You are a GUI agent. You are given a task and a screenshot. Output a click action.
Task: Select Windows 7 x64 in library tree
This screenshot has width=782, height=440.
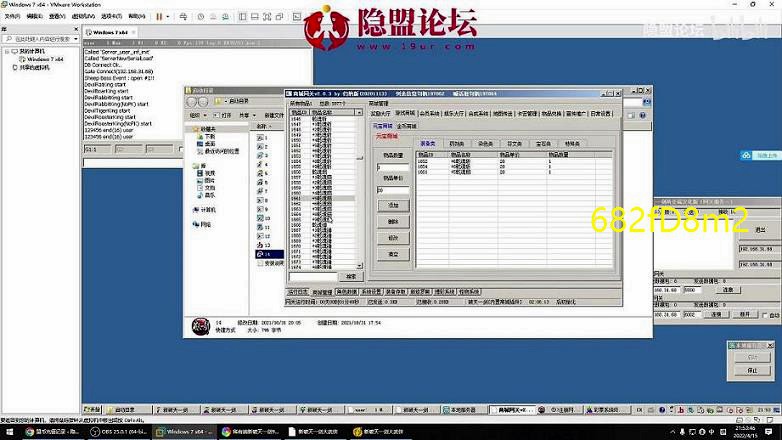(x=42, y=59)
